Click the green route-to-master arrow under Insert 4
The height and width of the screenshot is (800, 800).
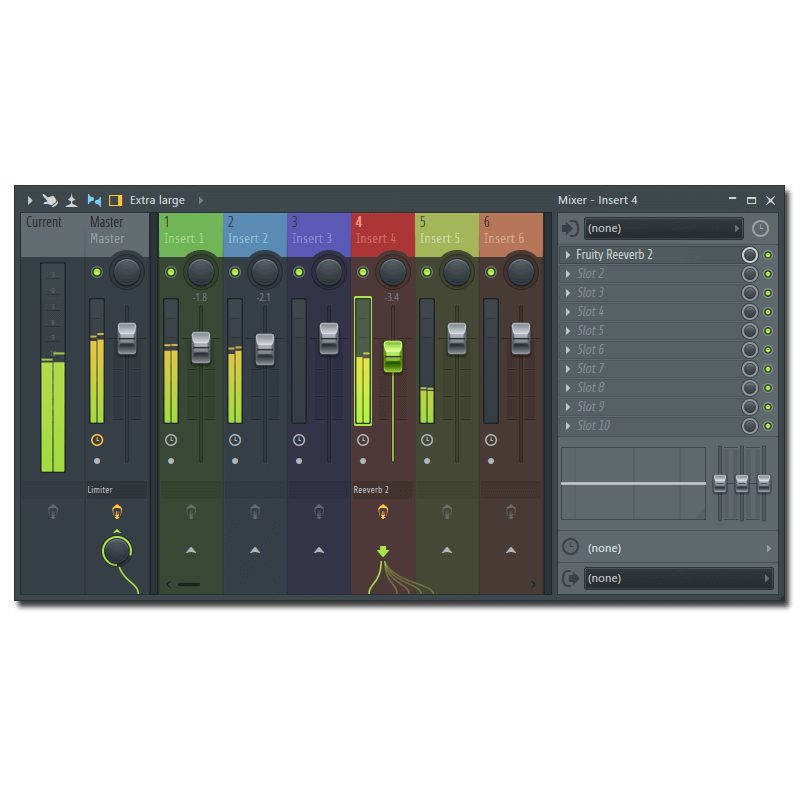385,549
